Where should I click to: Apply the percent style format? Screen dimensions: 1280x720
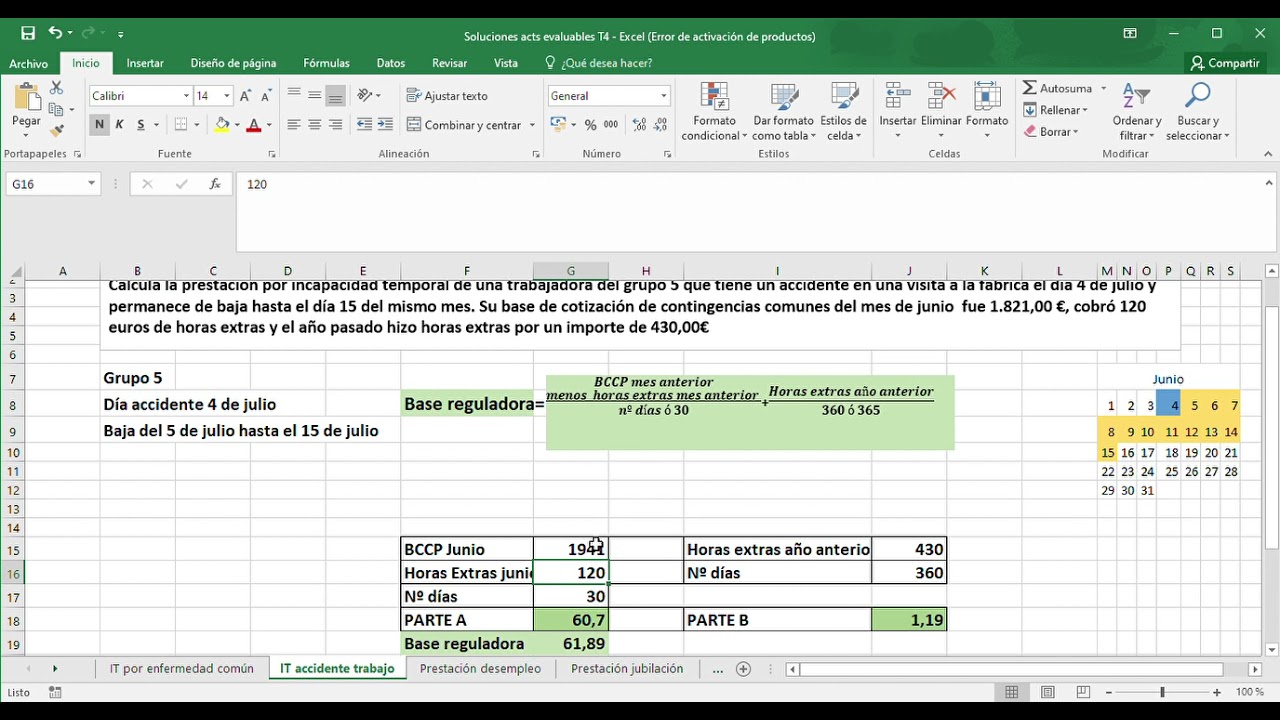point(590,125)
